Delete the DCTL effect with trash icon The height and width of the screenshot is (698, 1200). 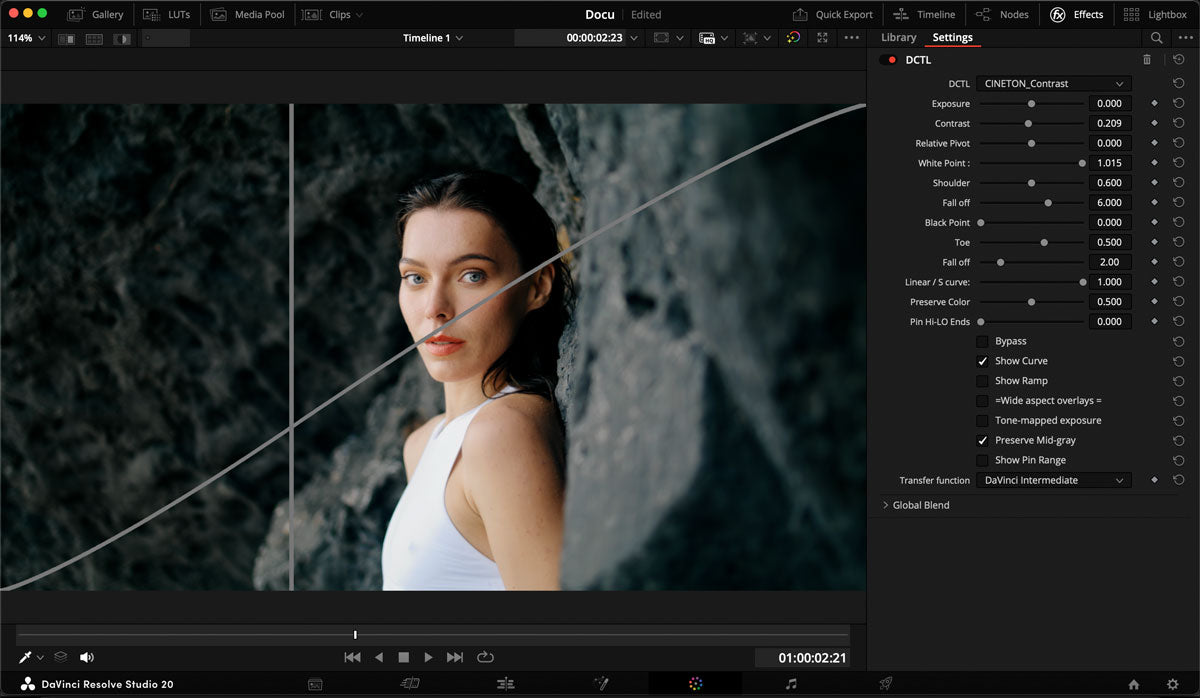[x=1147, y=60]
